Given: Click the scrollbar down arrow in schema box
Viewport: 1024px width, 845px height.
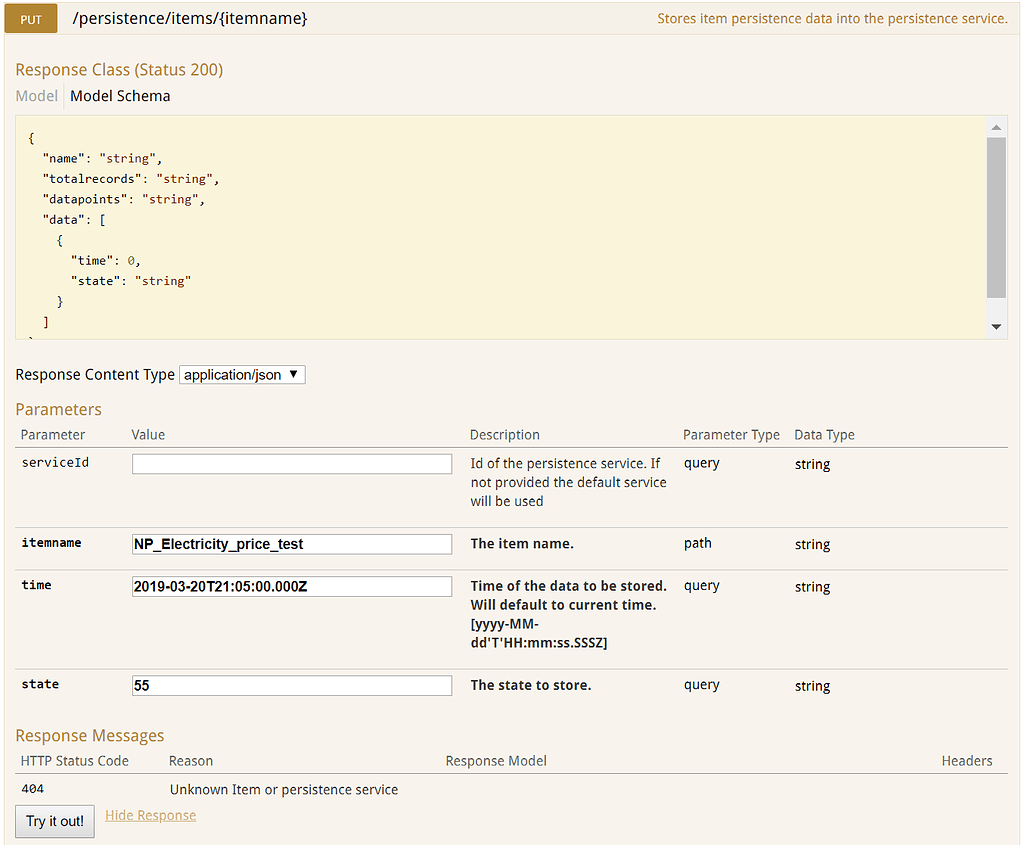Looking at the screenshot, I should click(x=997, y=325).
